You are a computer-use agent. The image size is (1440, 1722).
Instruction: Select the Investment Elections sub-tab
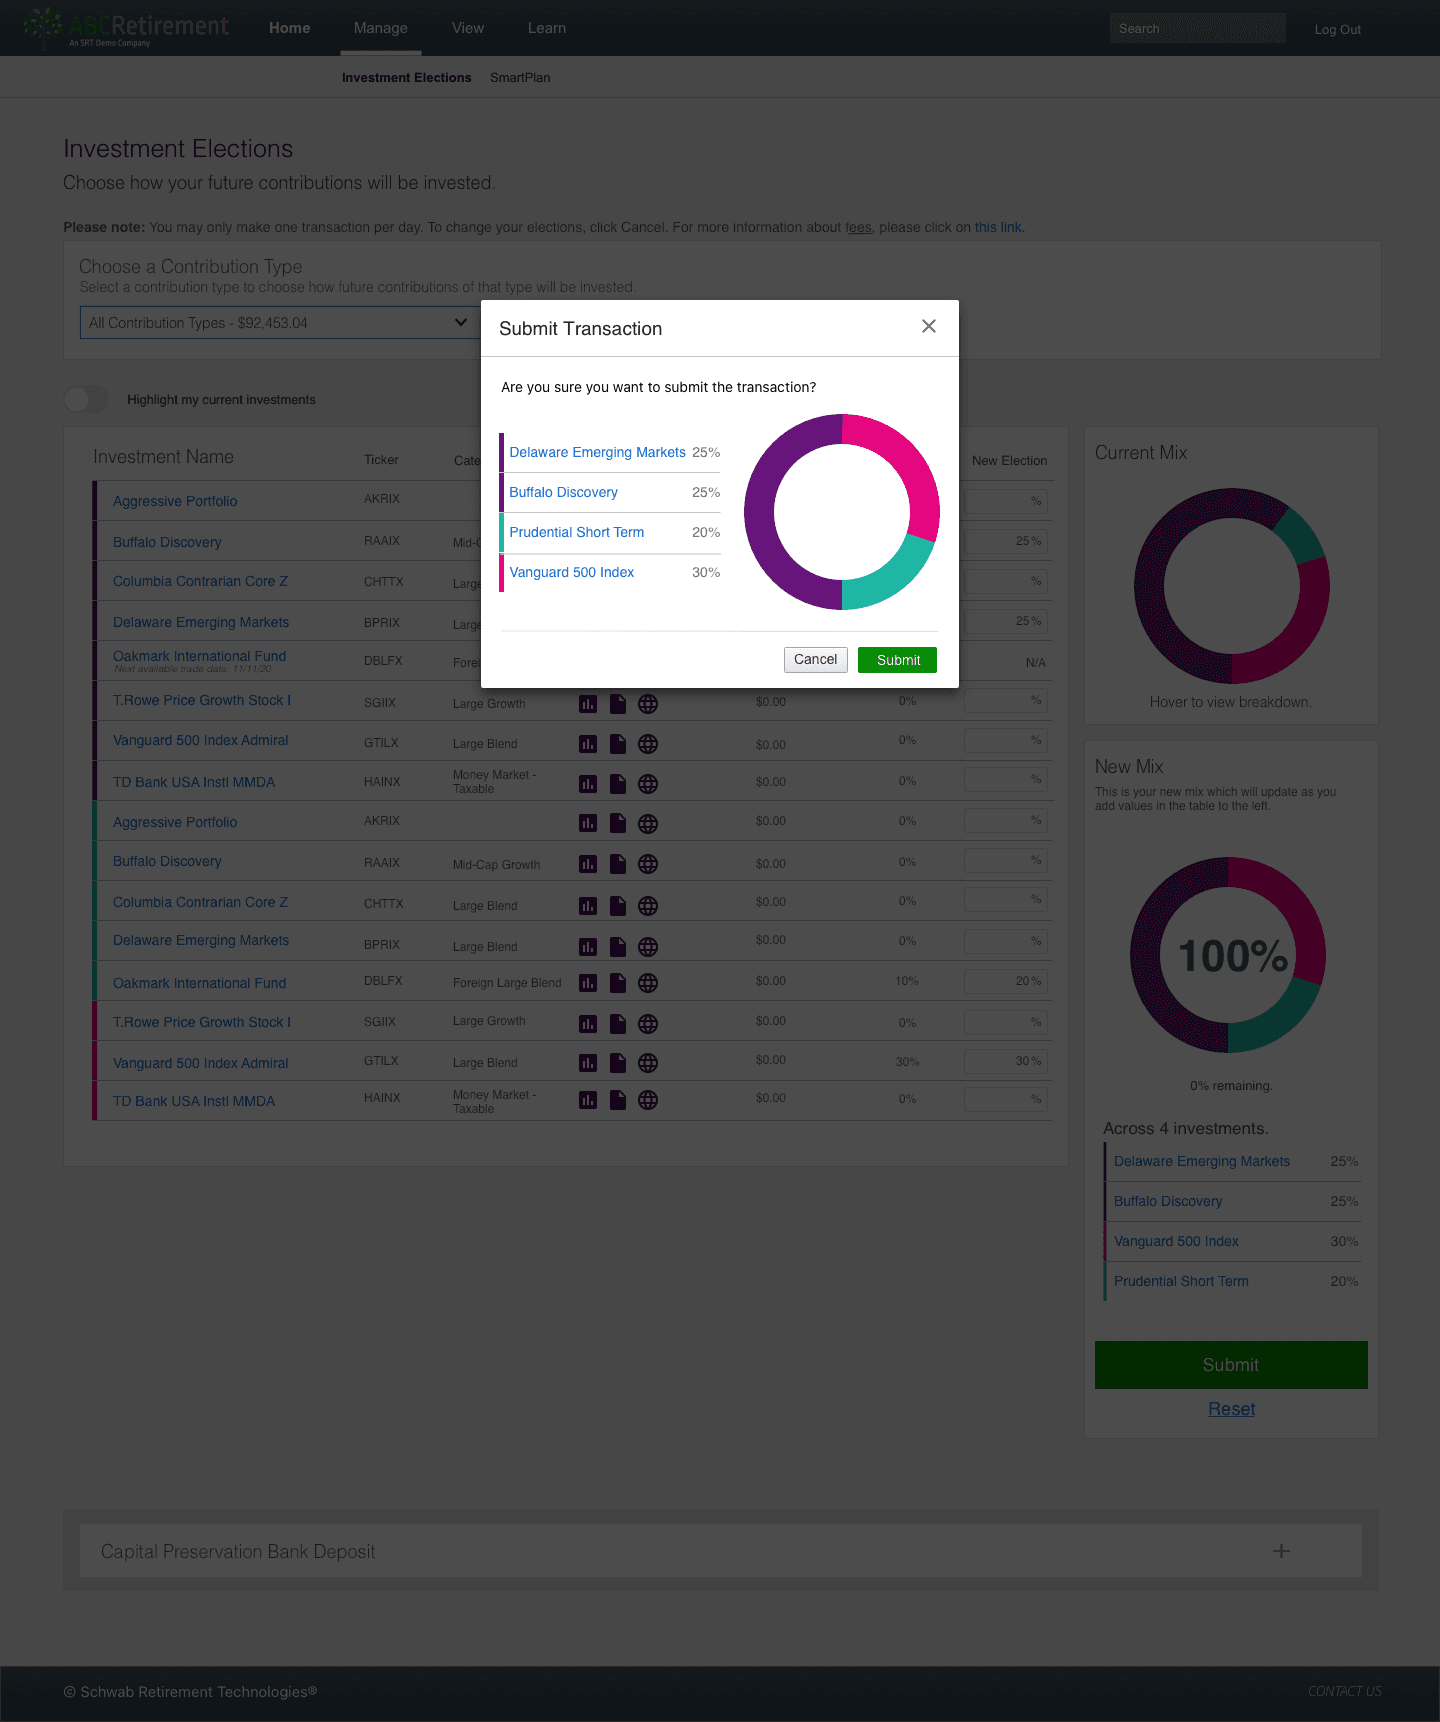point(406,77)
